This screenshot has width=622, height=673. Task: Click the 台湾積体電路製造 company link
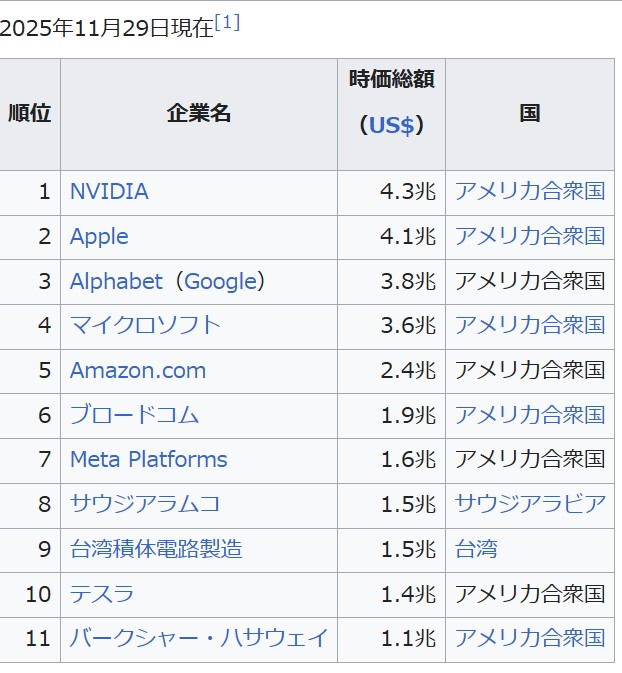point(156,549)
